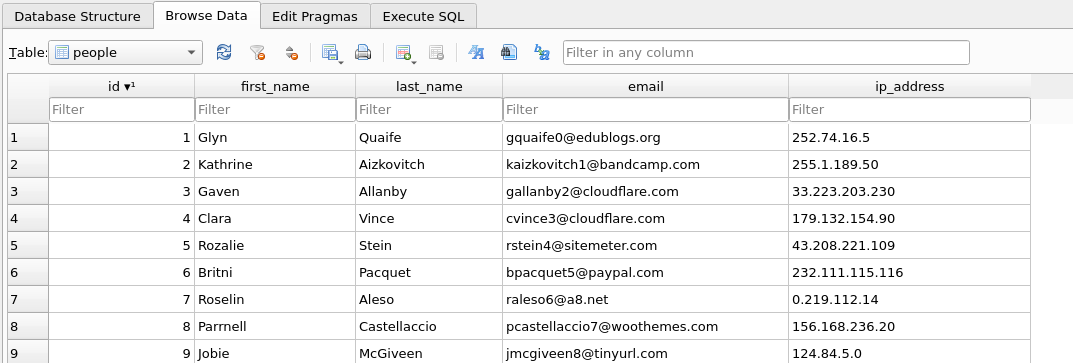Open the Edit Pragmas tab
Viewport: 1073px width, 363px height.
(315, 16)
